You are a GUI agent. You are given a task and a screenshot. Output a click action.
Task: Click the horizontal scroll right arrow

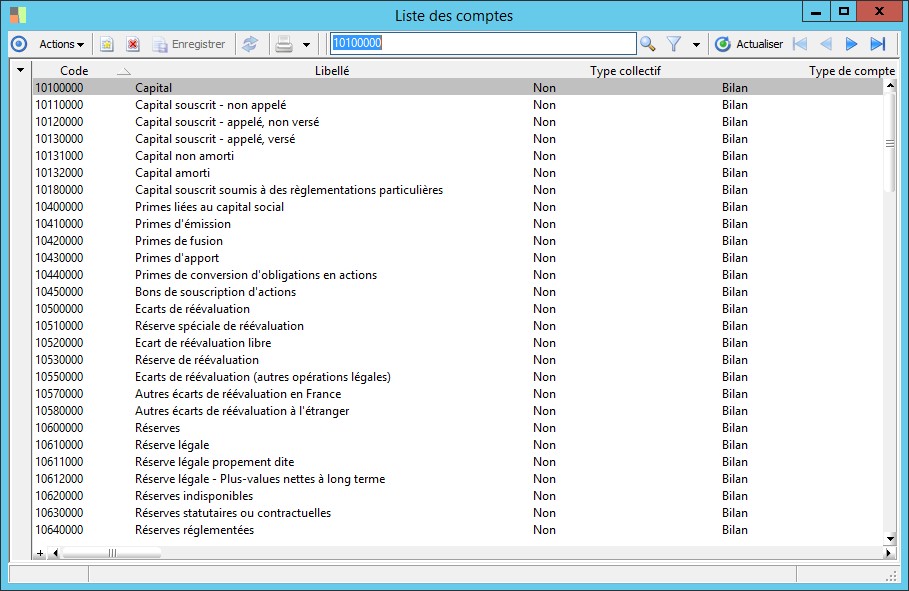tap(888, 553)
